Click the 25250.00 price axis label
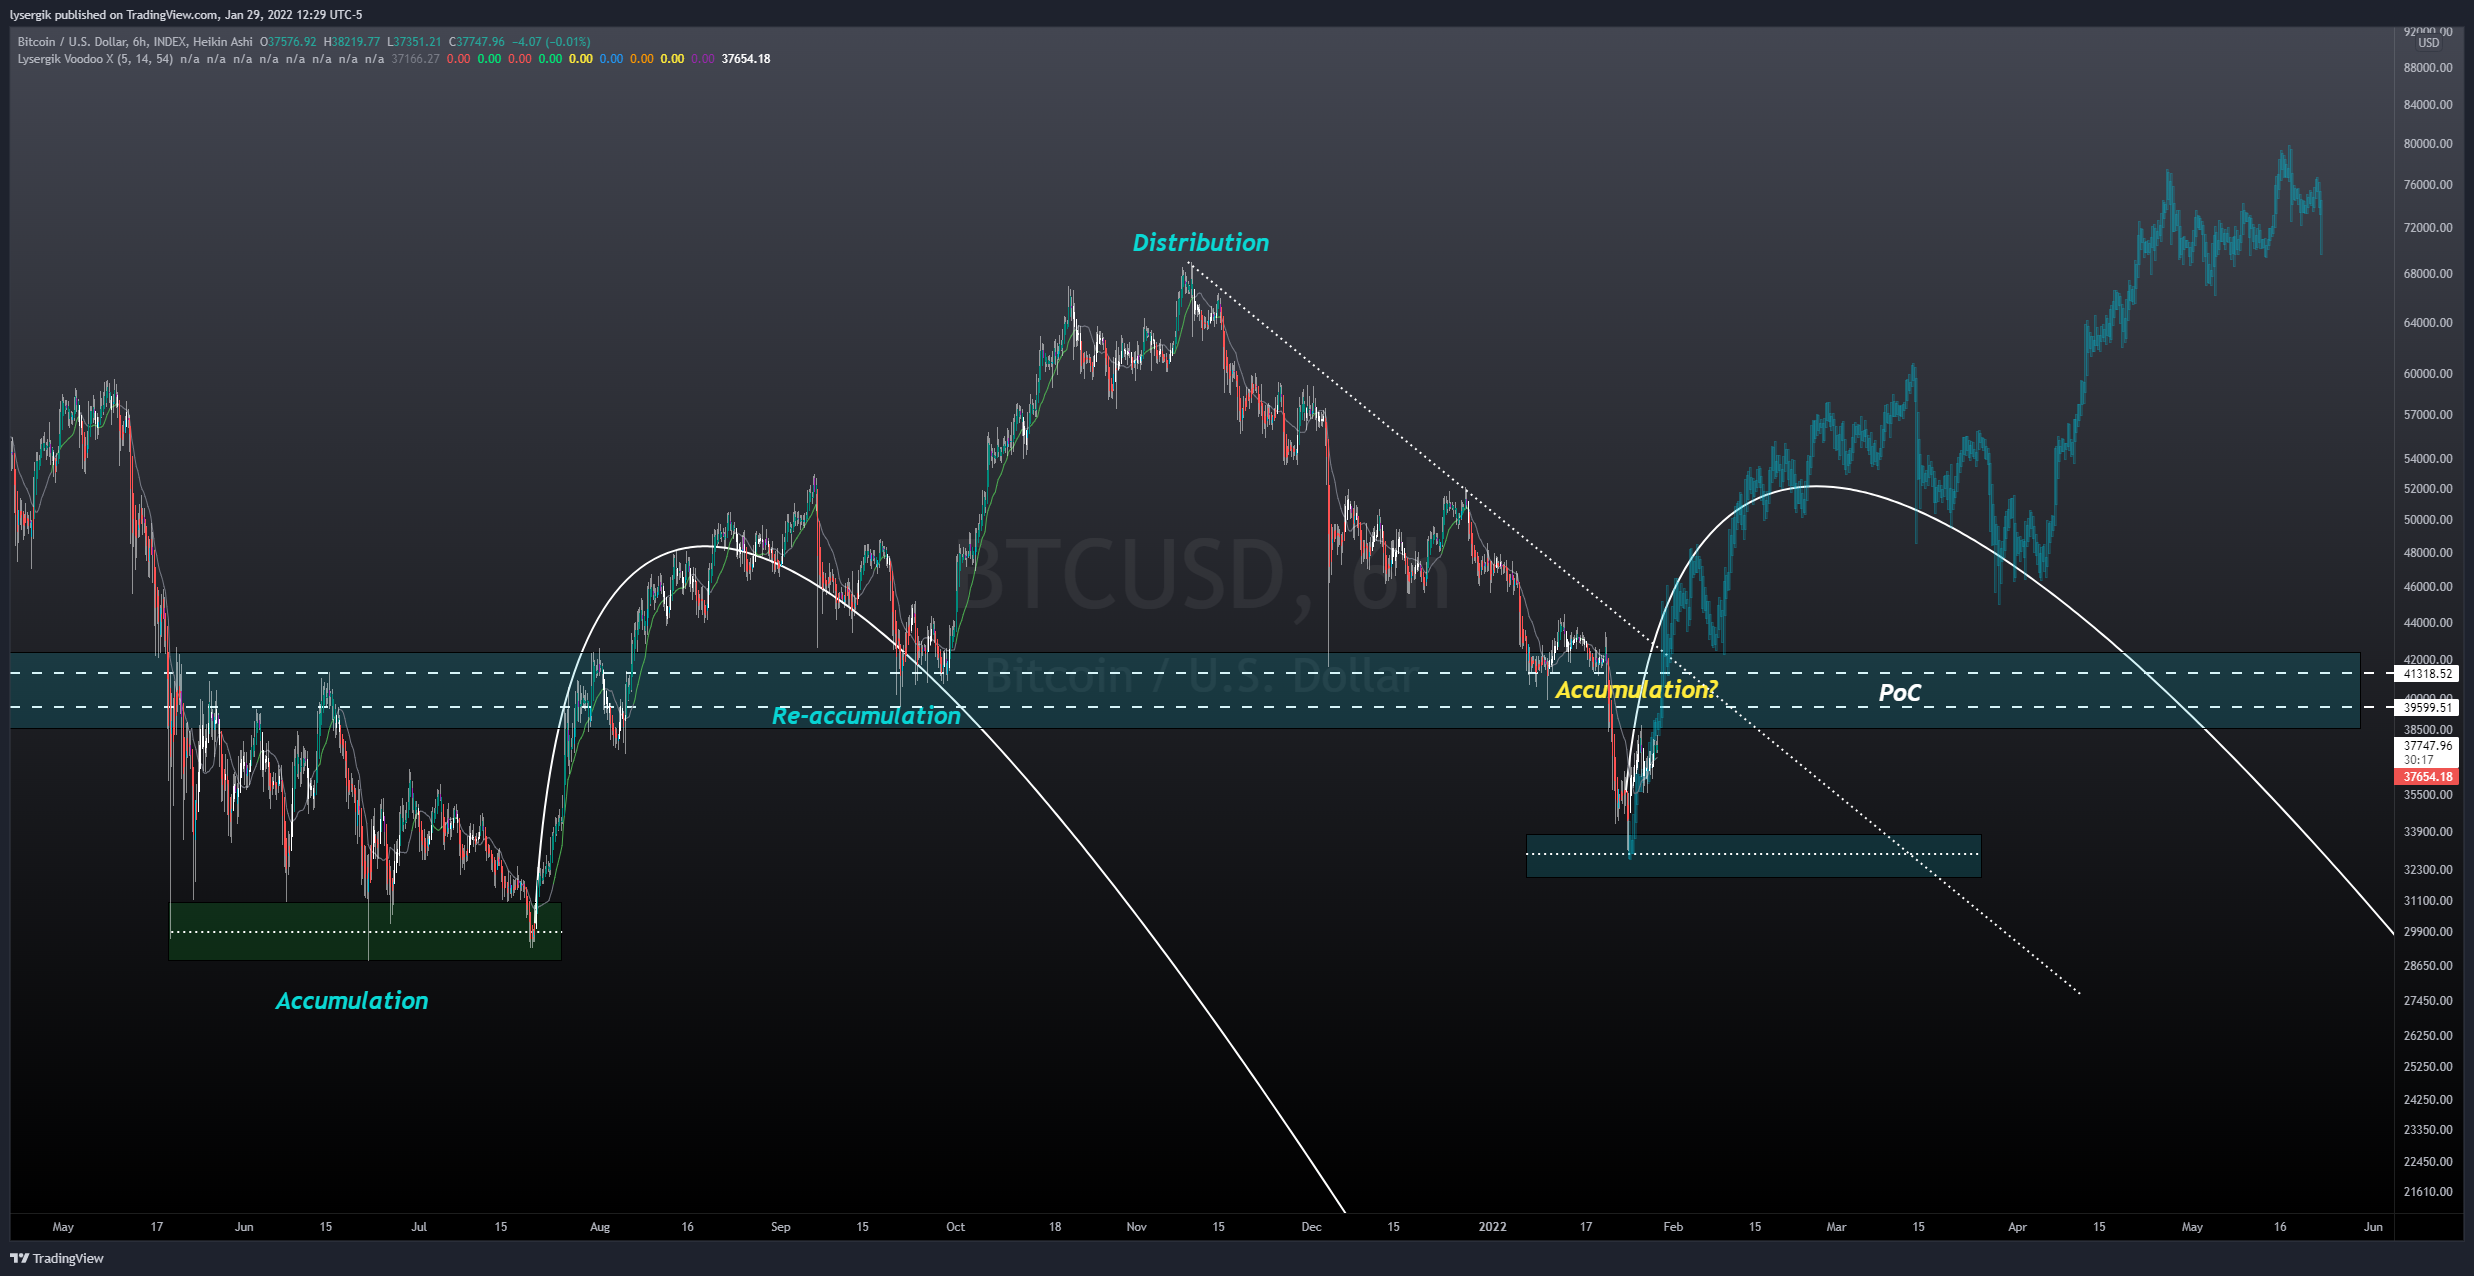 pos(2428,1067)
